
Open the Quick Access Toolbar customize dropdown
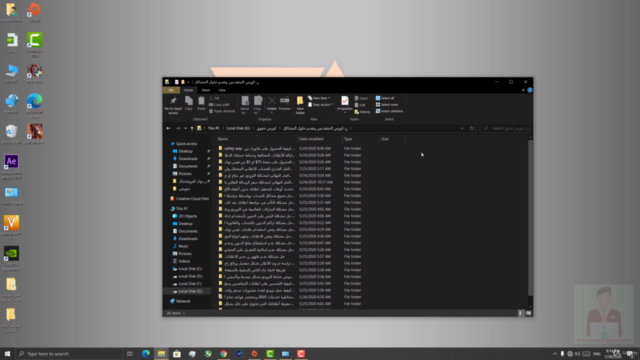[x=188, y=82]
